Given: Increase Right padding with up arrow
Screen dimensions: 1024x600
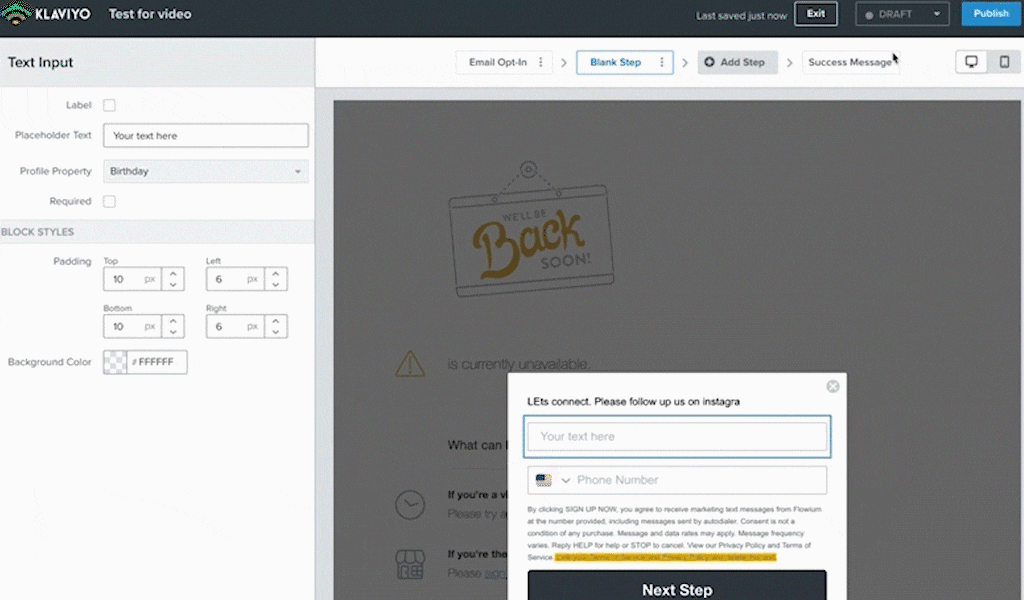Looking at the screenshot, I should [276, 321].
